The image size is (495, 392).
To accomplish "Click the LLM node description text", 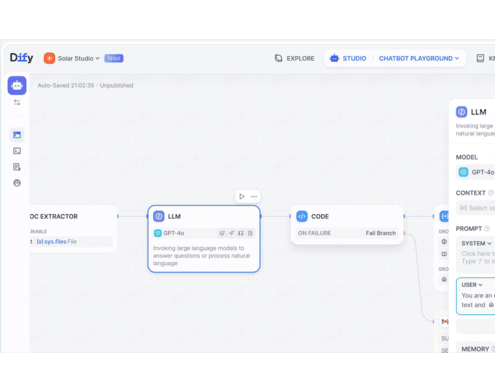I will 201,256.
